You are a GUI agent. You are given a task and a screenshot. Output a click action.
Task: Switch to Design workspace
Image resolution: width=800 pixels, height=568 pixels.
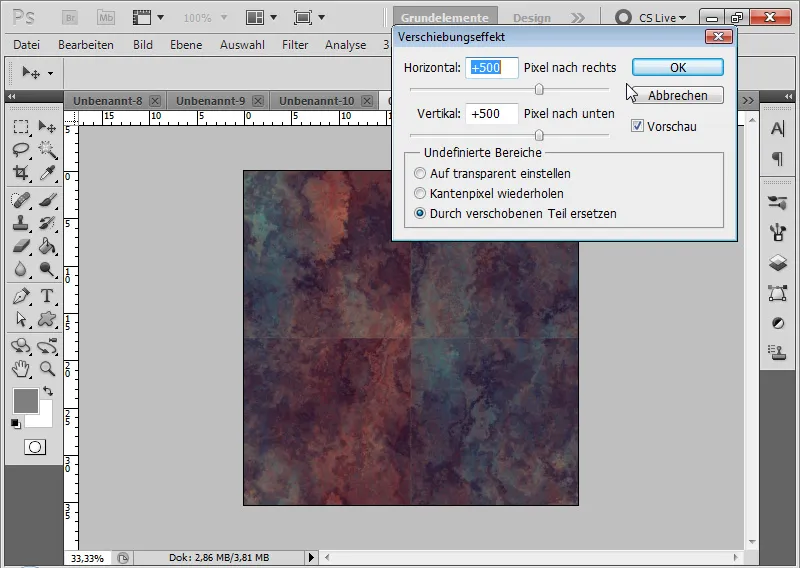[532, 18]
